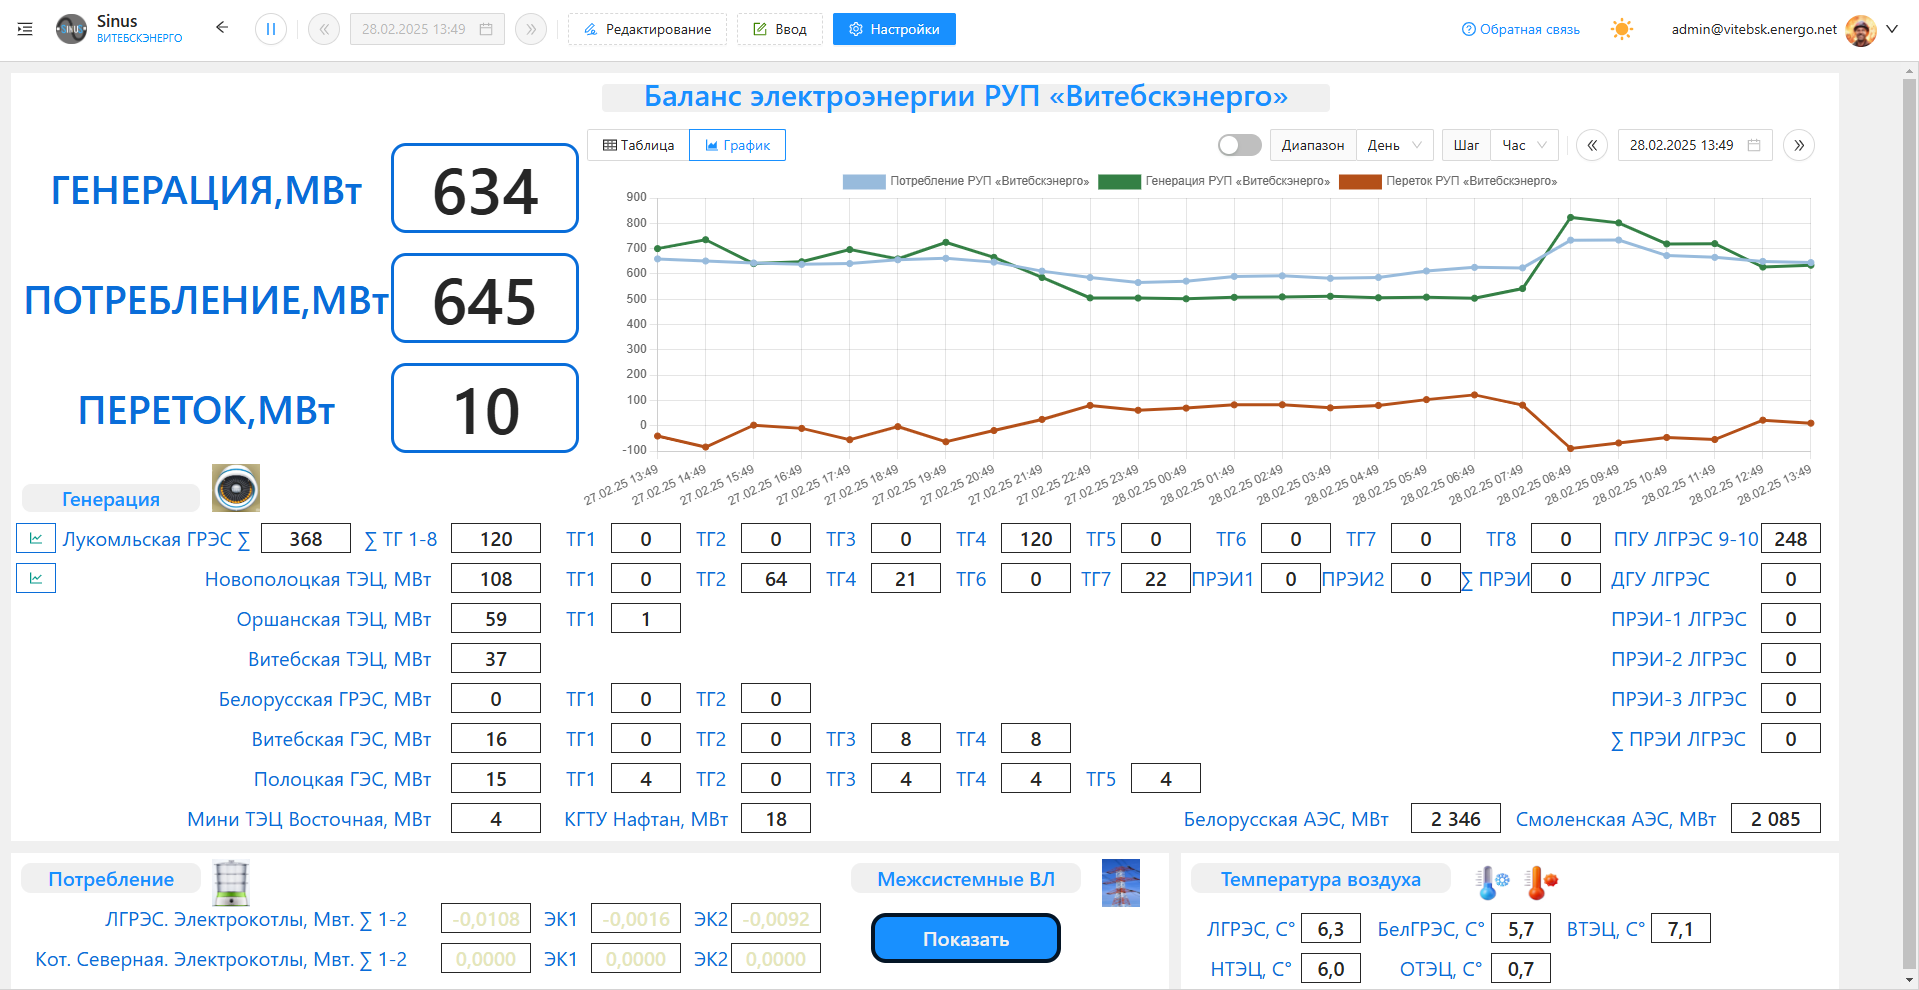Click the Баланс электроэнергии title

[x=966, y=96]
